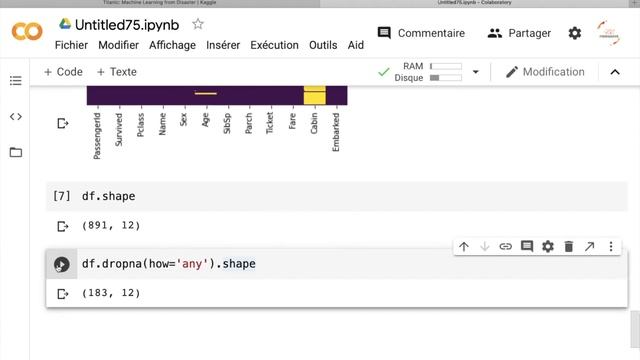
Task: Click the notebook vertical scrollbar
Action: click(635, 329)
